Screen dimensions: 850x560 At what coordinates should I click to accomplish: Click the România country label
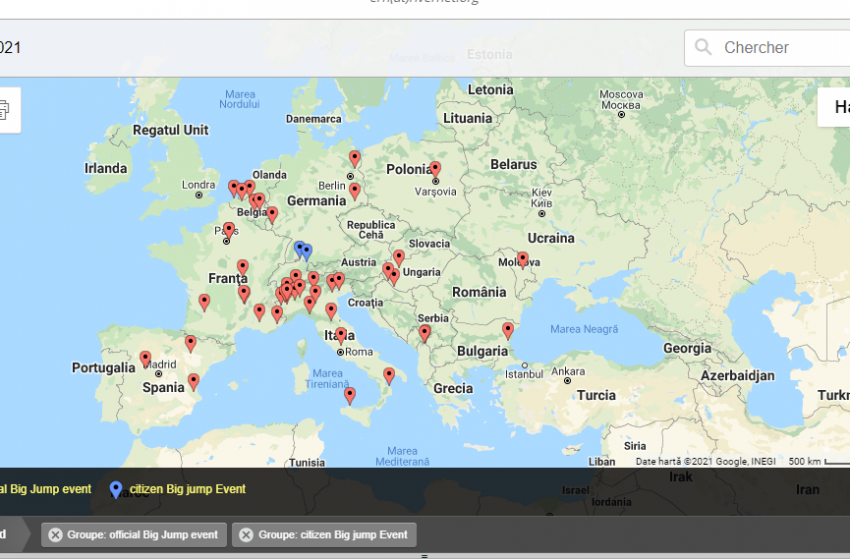coord(479,293)
